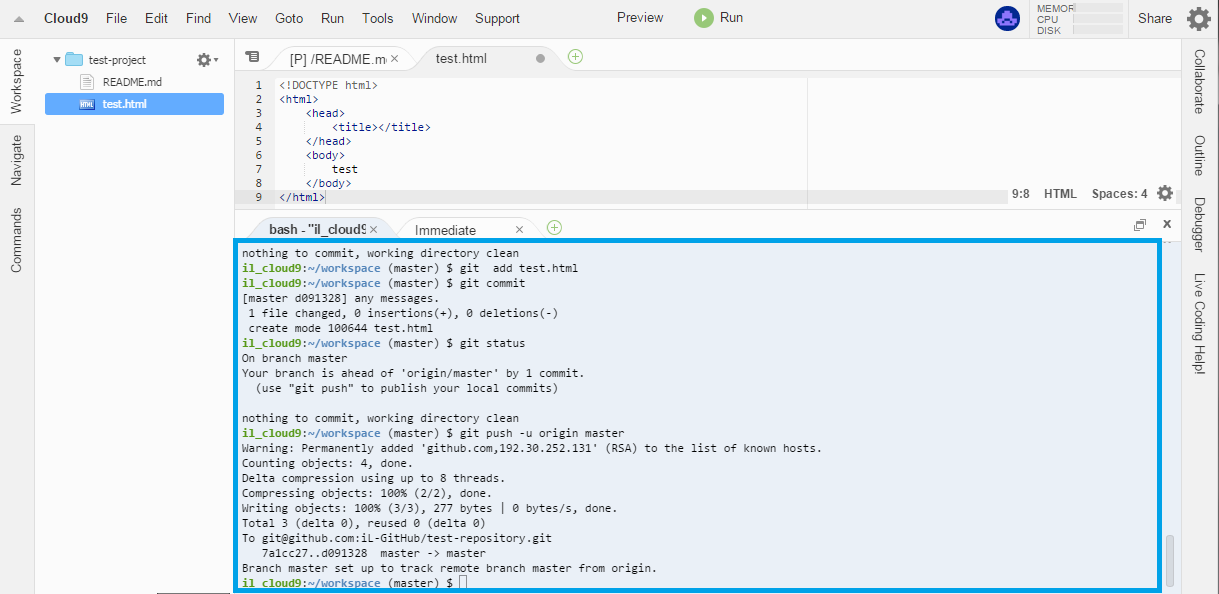Open the Workspace side panel
The image size is (1219, 594).
16,80
